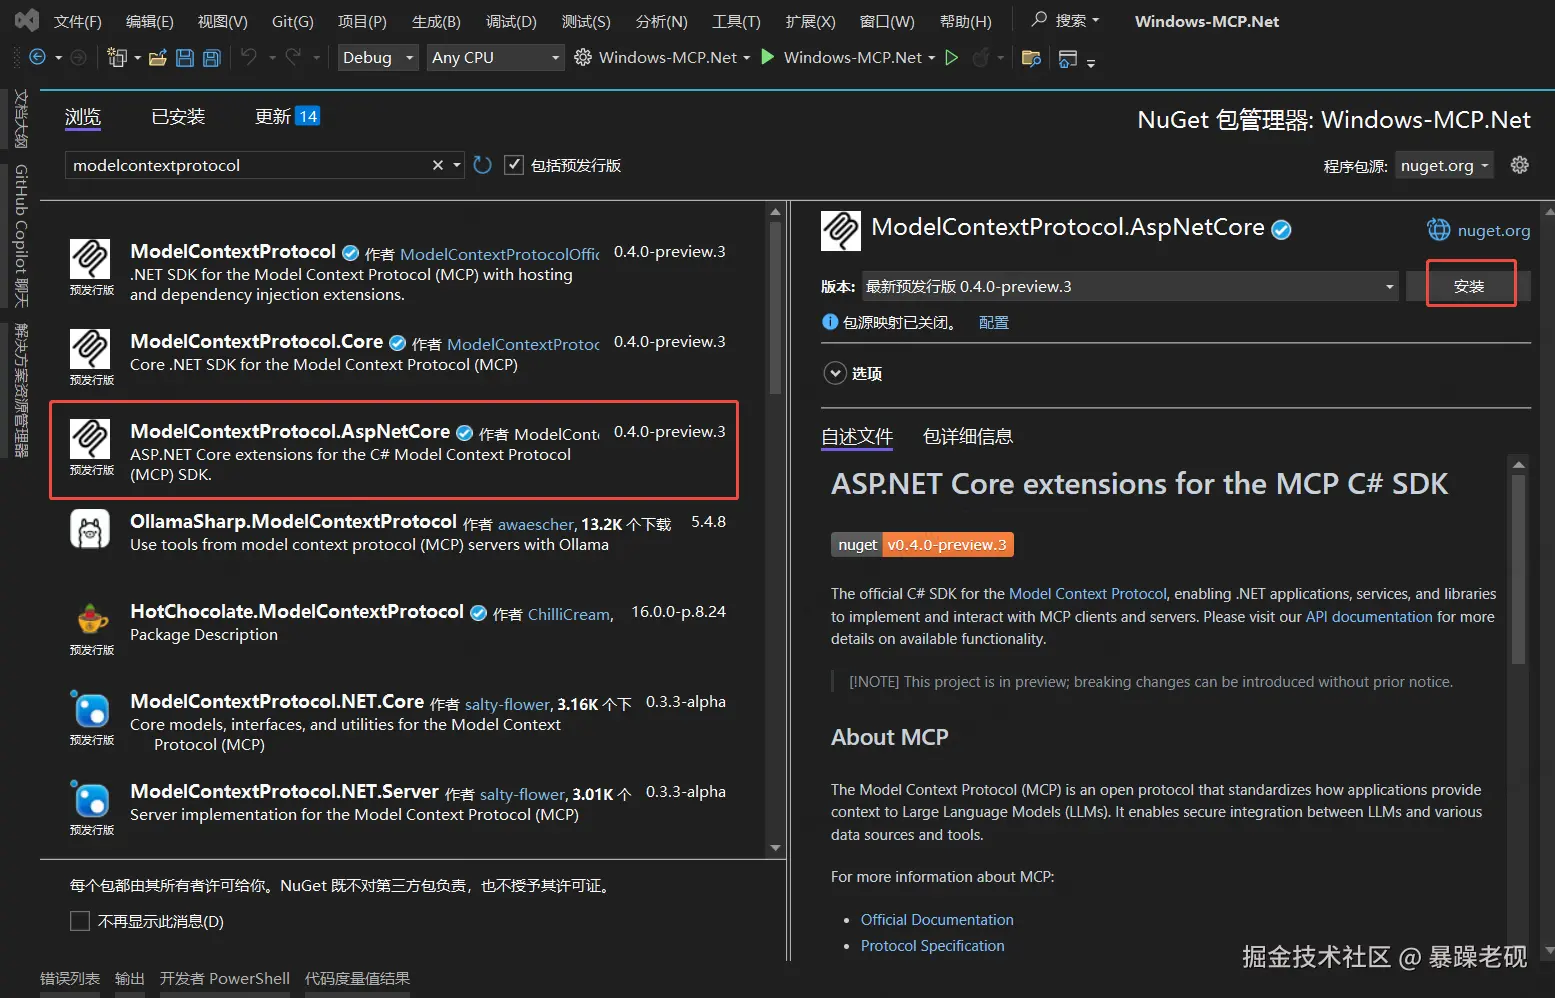Click the info icon beside package source mapping
The width and height of the screenshot is (1555, 998).
830,322
